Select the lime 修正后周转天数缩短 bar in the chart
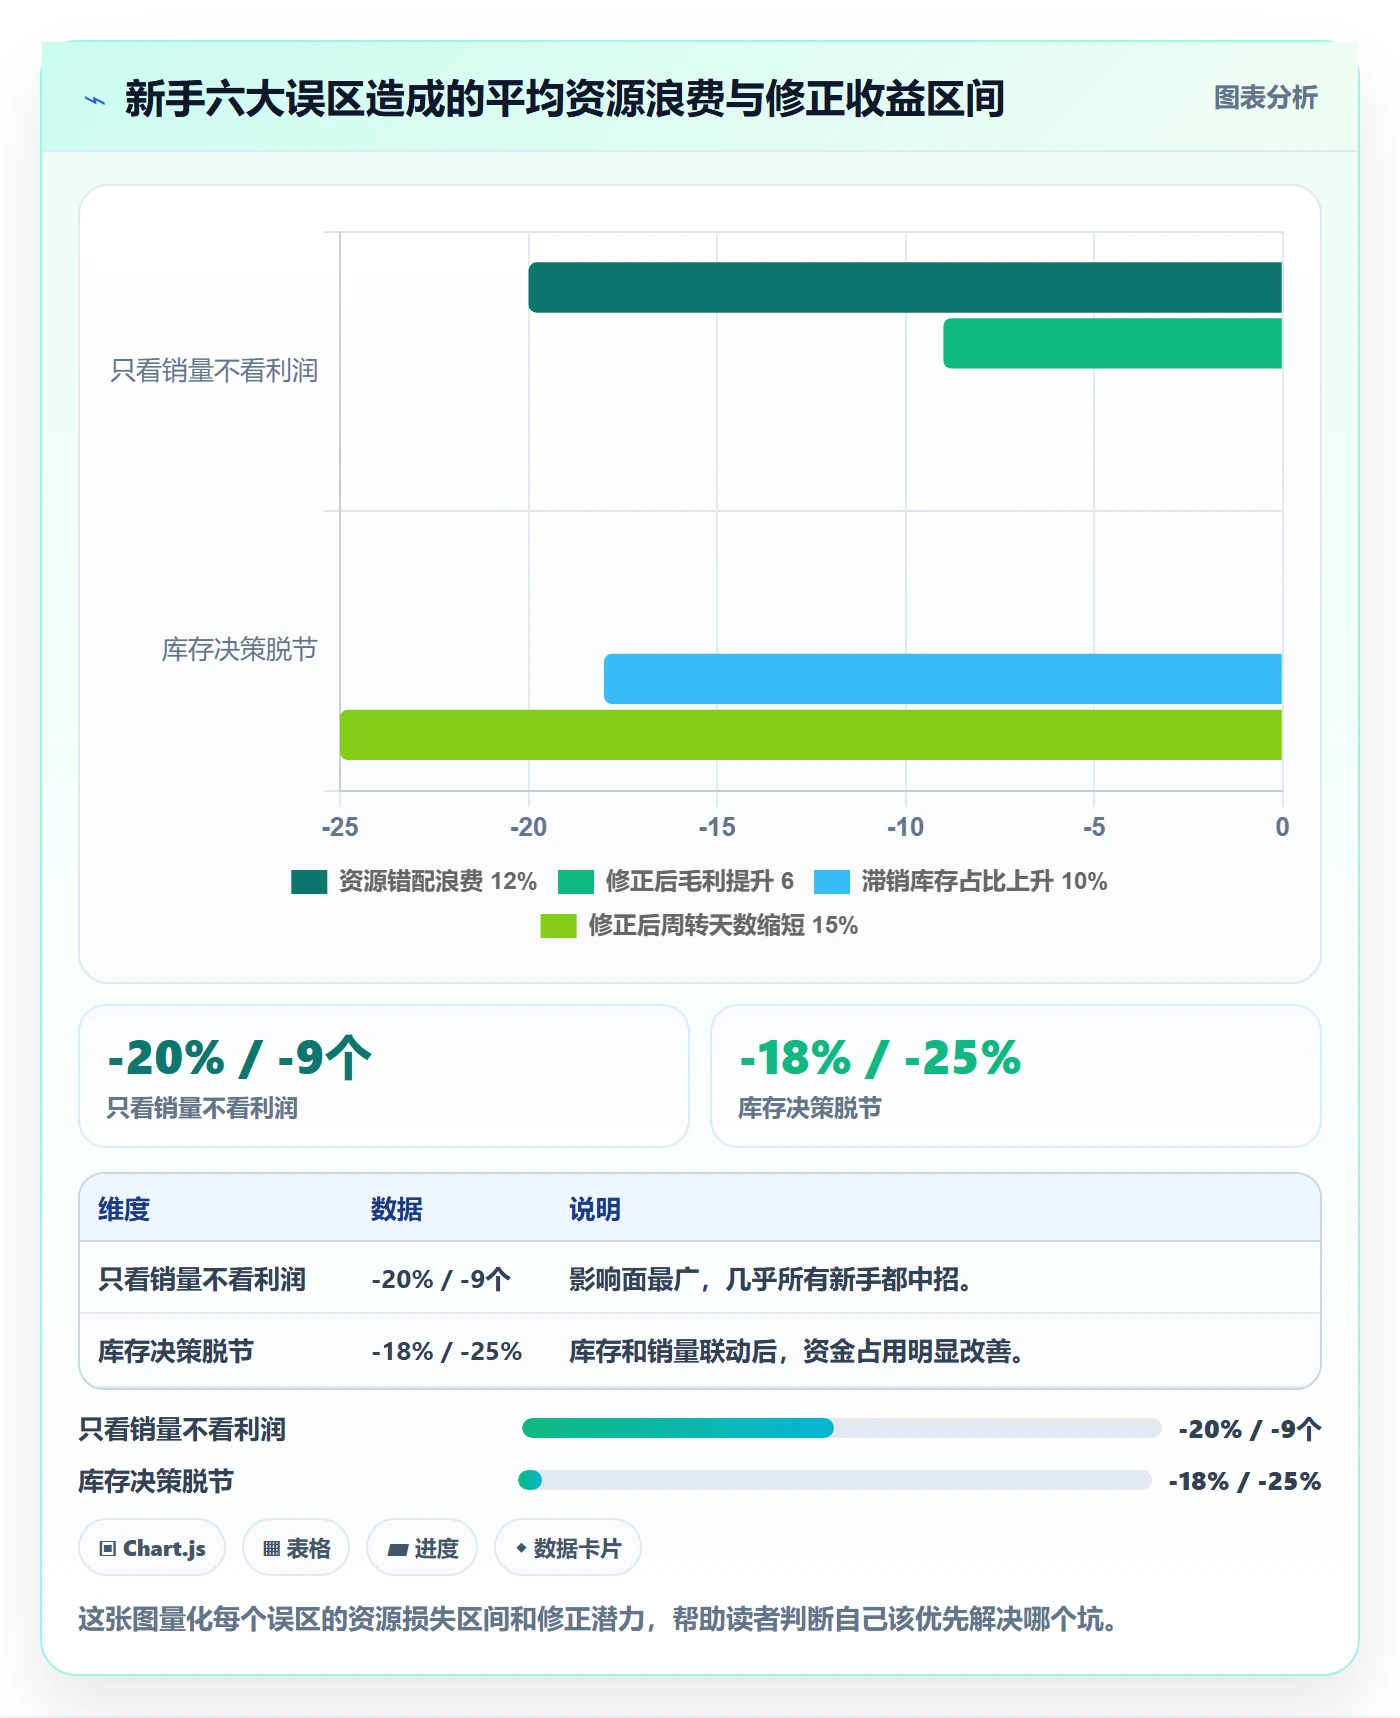This screenshot has width=1400, height=1718. 811,735
